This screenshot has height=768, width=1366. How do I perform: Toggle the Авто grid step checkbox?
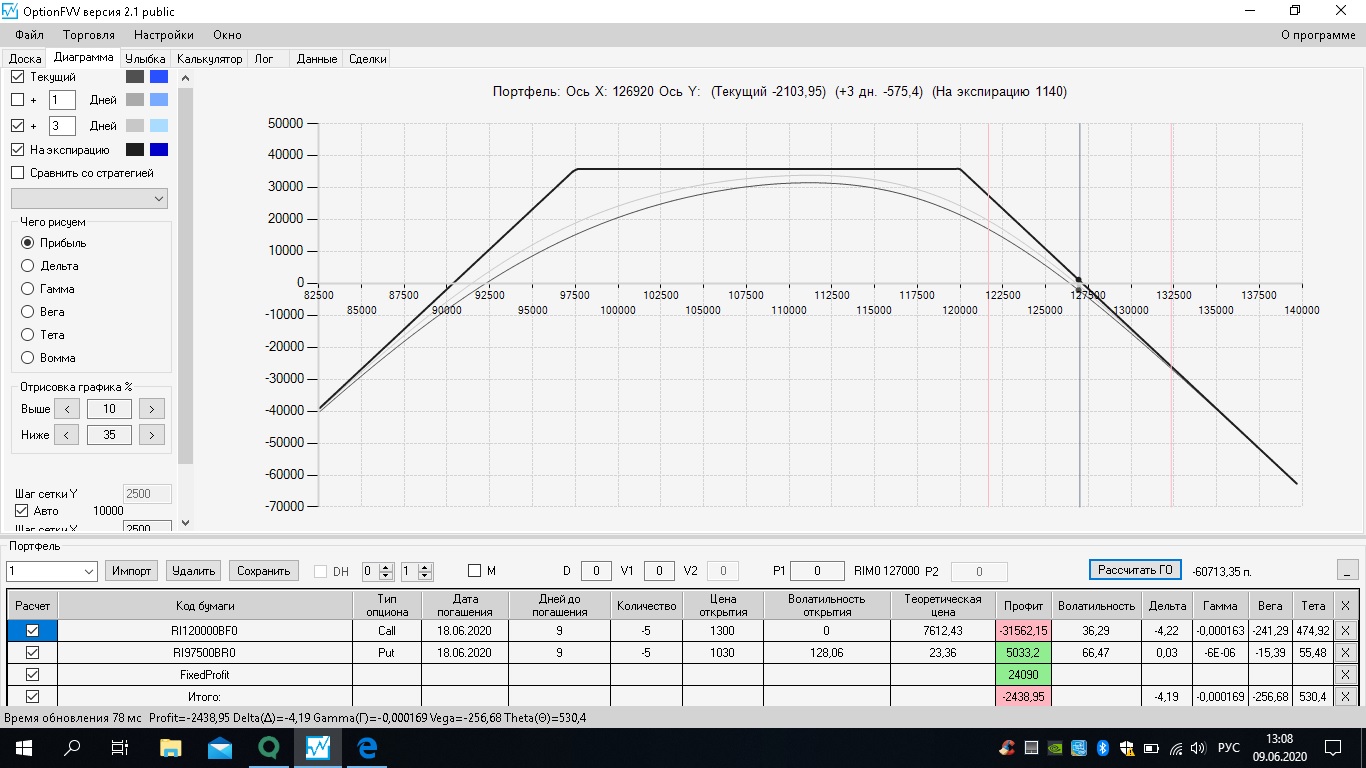pyautogui.click(x=22, y=511)
